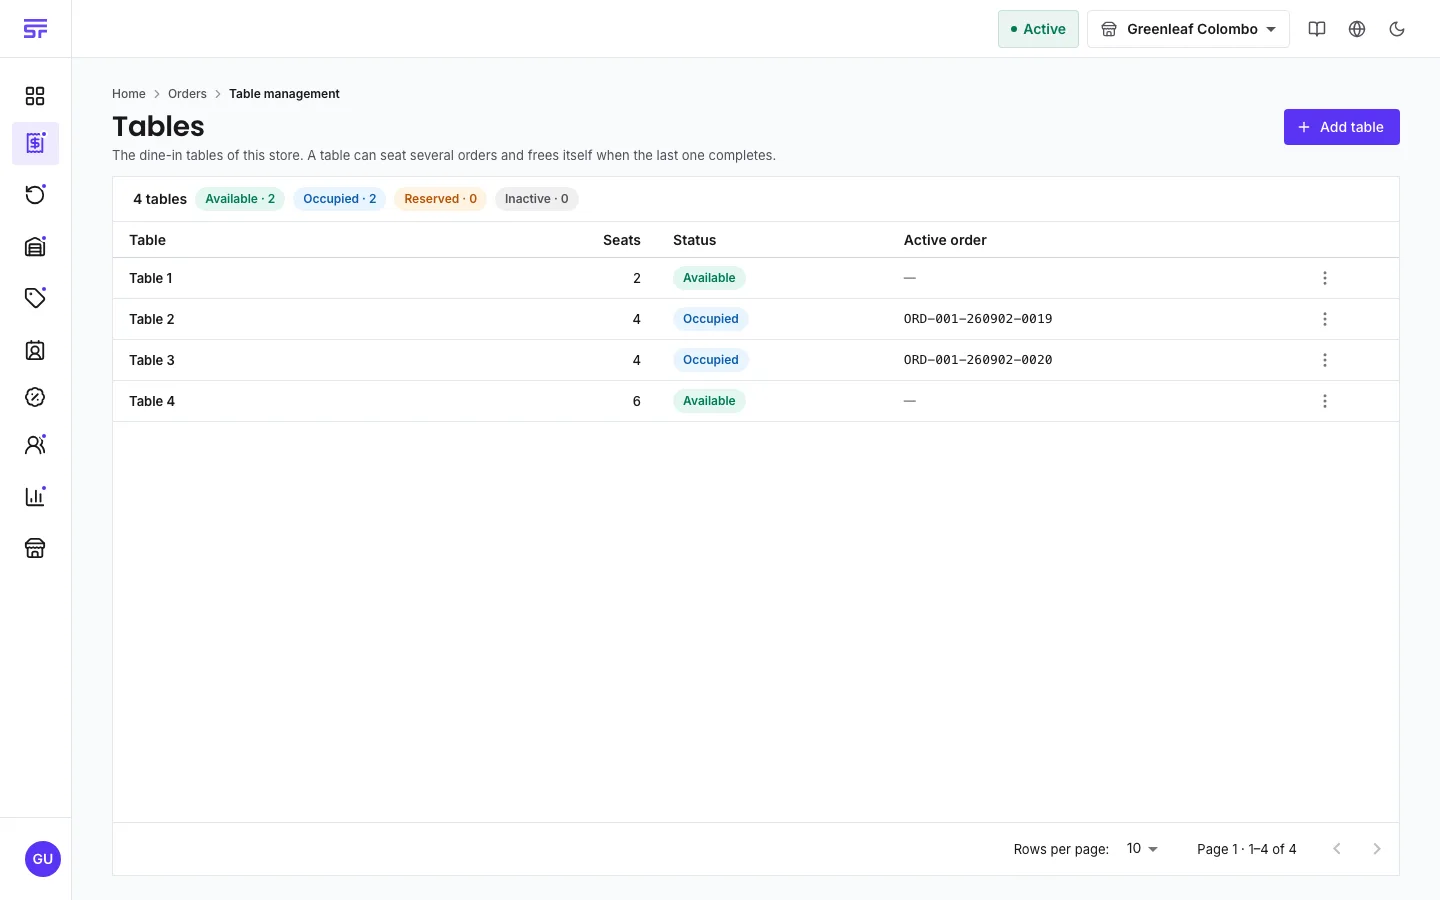1440x900 pixels.
Task: Click the Add table button
Action: tap(1341, 127)
